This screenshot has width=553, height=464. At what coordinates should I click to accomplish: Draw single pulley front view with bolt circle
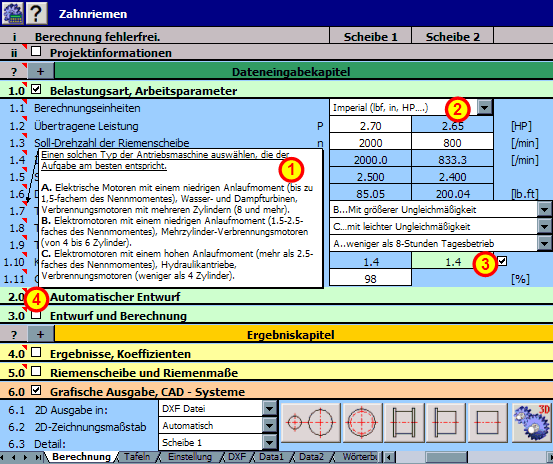pyautogui.click(x=362, y=423)
